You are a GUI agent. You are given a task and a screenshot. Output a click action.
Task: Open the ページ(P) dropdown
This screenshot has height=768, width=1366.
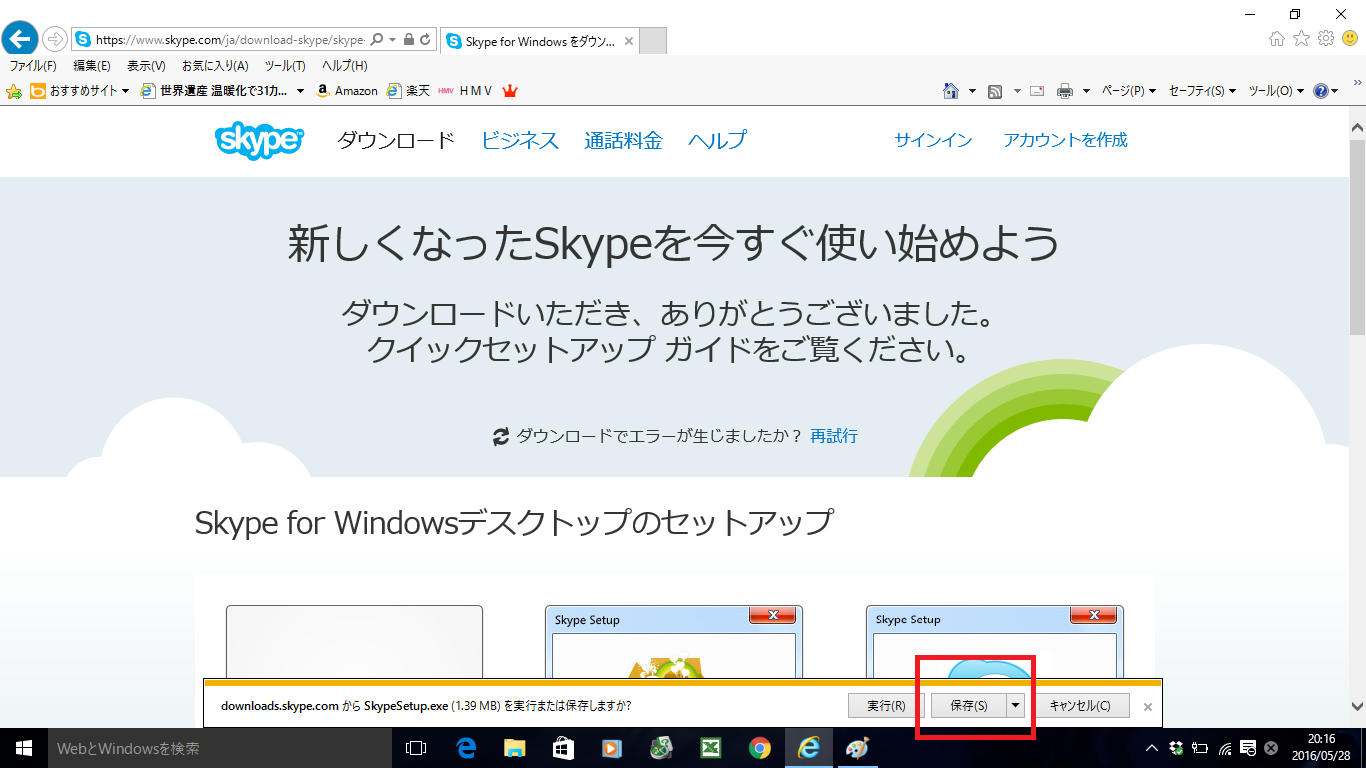1128,91
